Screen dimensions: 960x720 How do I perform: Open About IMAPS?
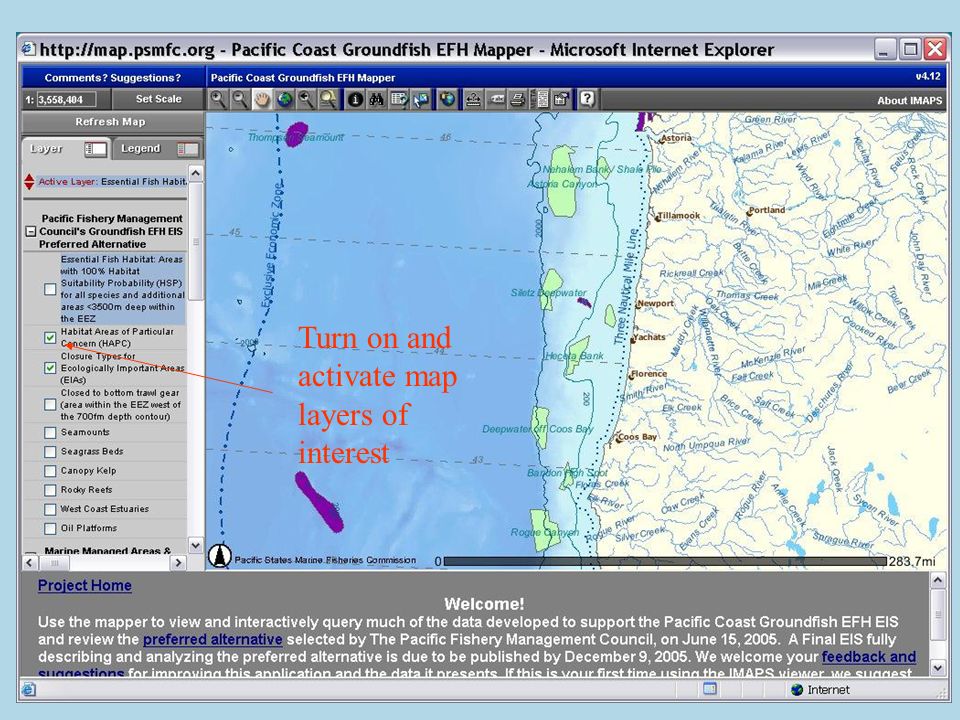pyautogui.click(x=909, y=100)
